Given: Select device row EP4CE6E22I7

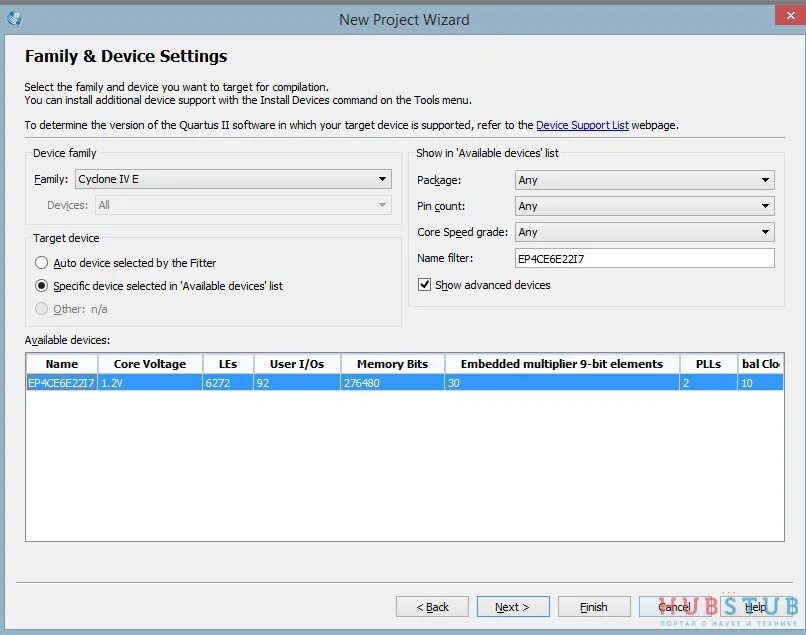Looking at the screenshot, I should (x=405, y=383).
